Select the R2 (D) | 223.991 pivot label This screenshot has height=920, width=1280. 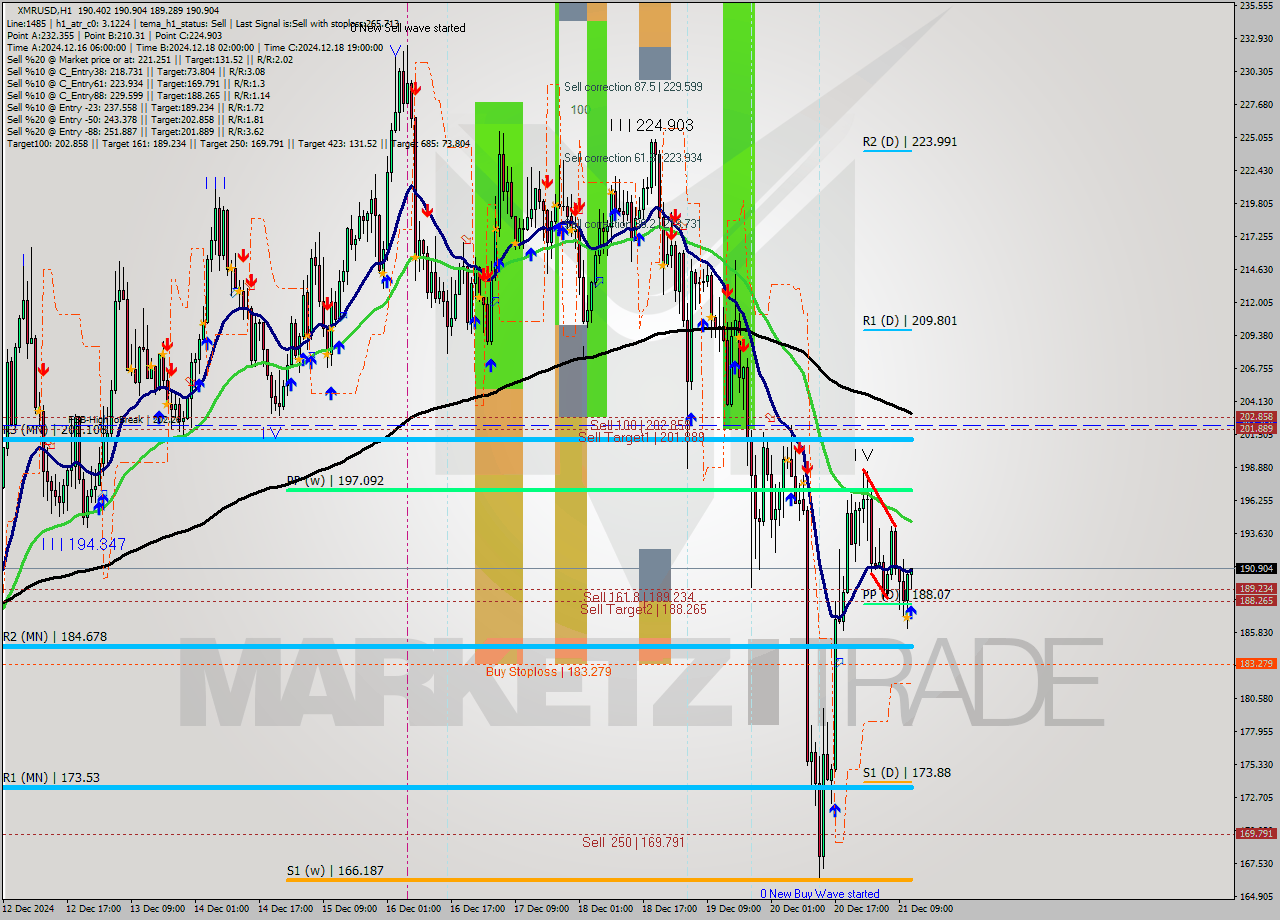click(x=910, y=142)
